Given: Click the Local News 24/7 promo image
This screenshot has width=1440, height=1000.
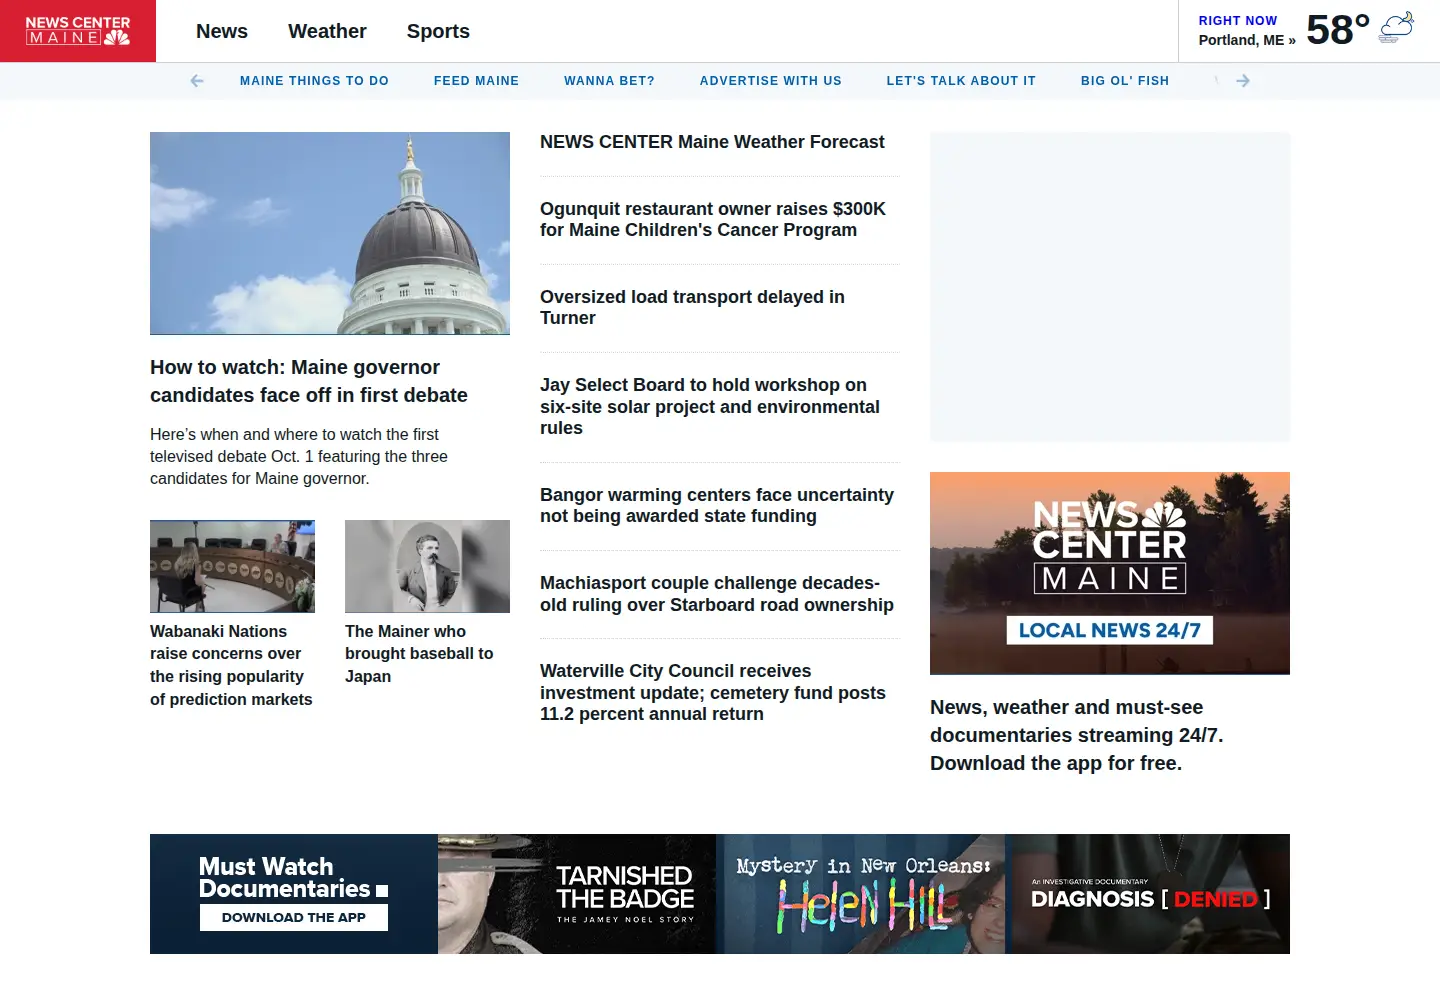Looking at the screenshot, I should (1110, 573).
